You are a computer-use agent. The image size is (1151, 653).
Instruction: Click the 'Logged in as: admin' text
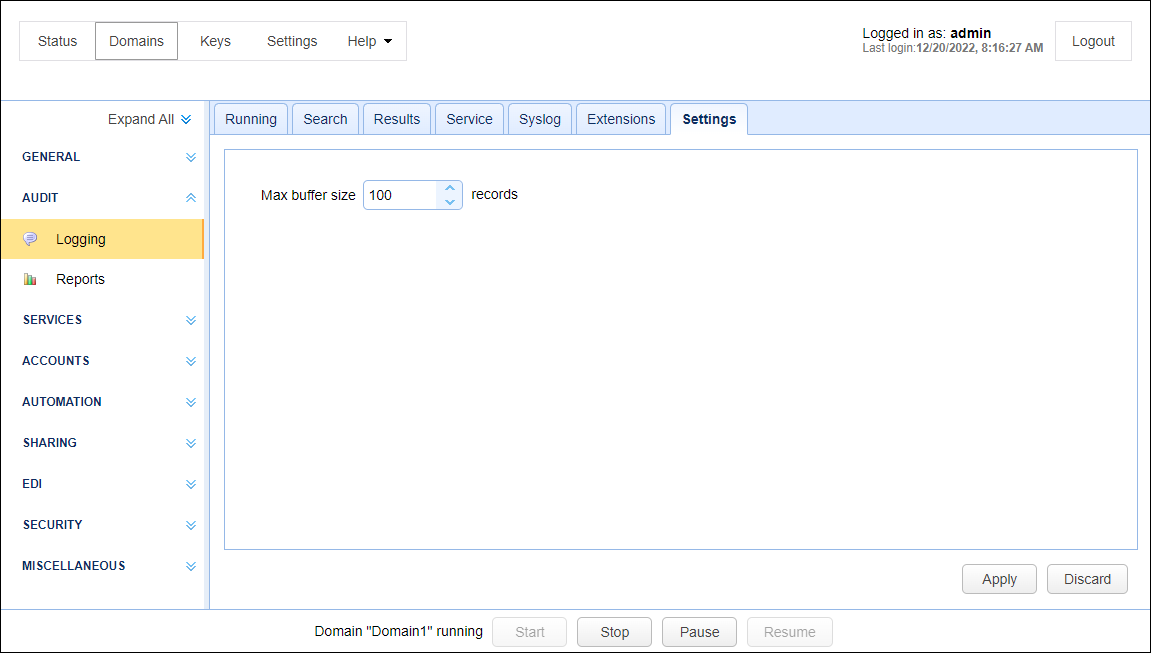point(926,33)
